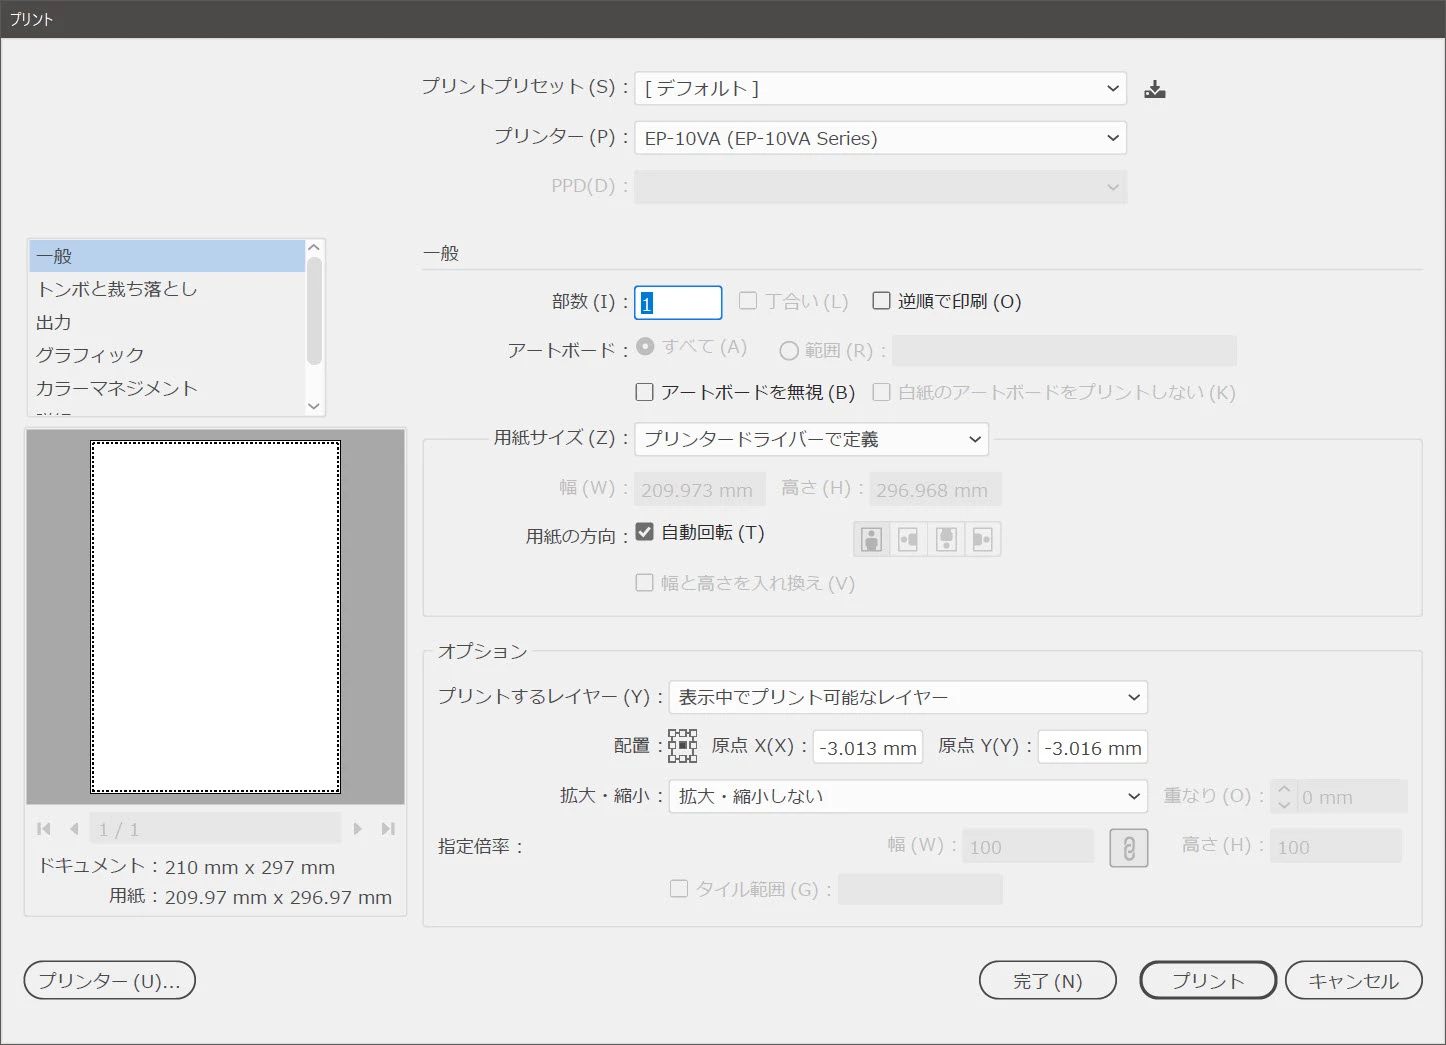Go to next page preview arrow
1446x1045 pixels.
[x=358, y=829]
